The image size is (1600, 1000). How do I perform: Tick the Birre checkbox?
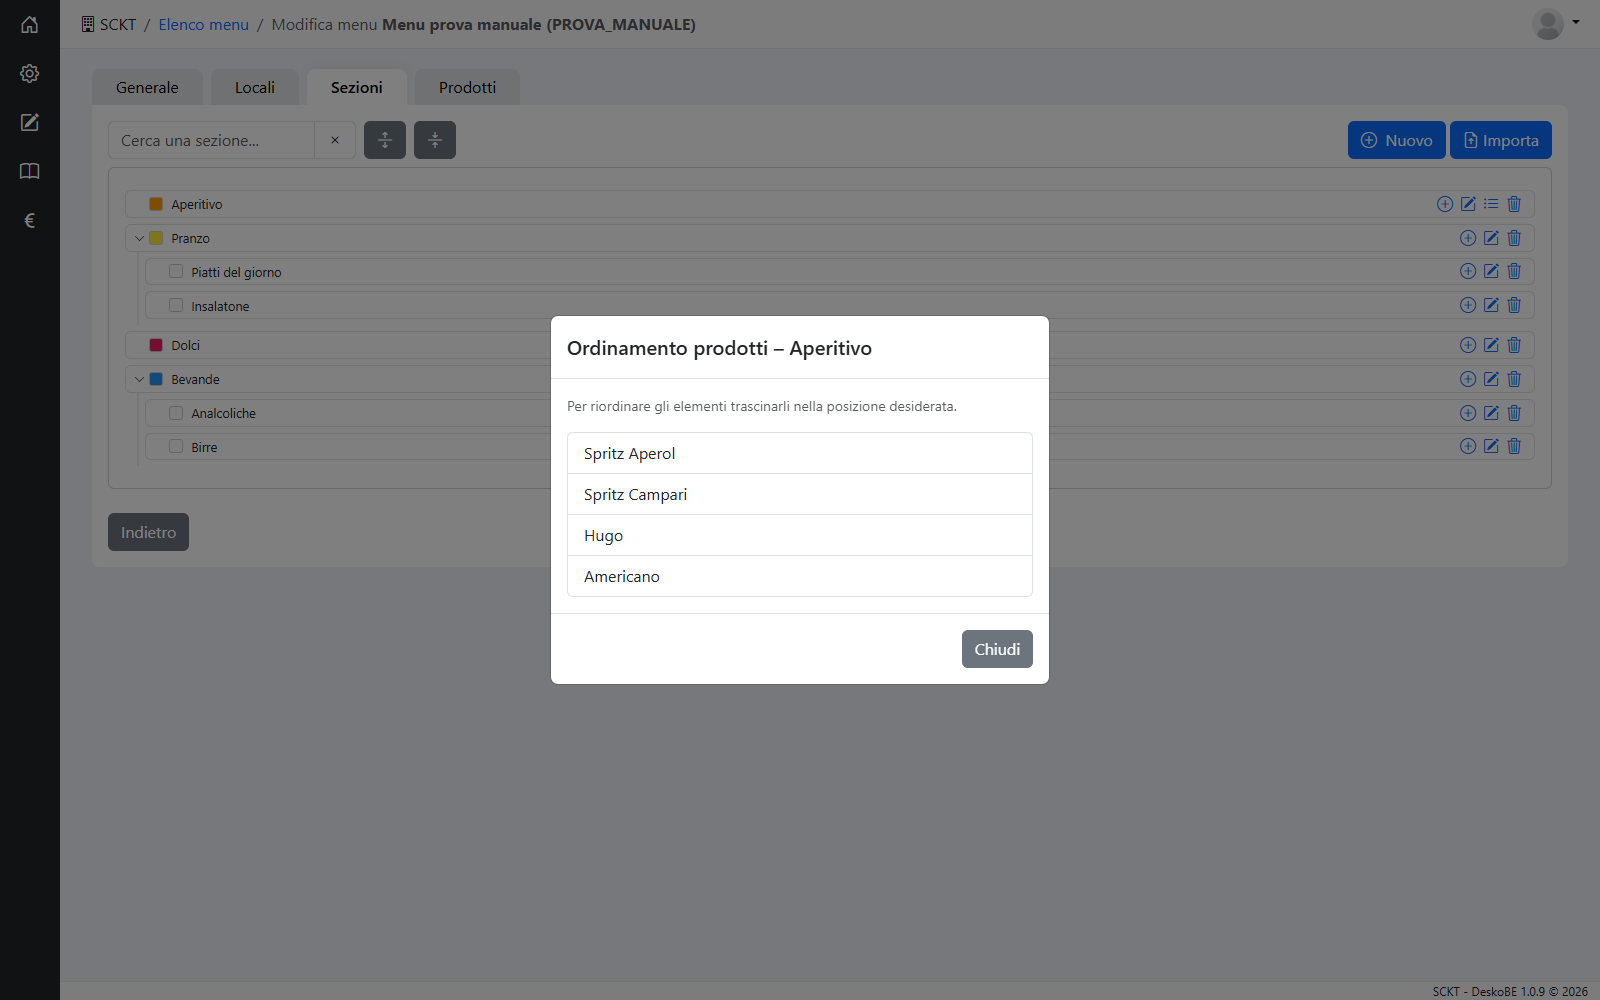[x=176, y=446]
